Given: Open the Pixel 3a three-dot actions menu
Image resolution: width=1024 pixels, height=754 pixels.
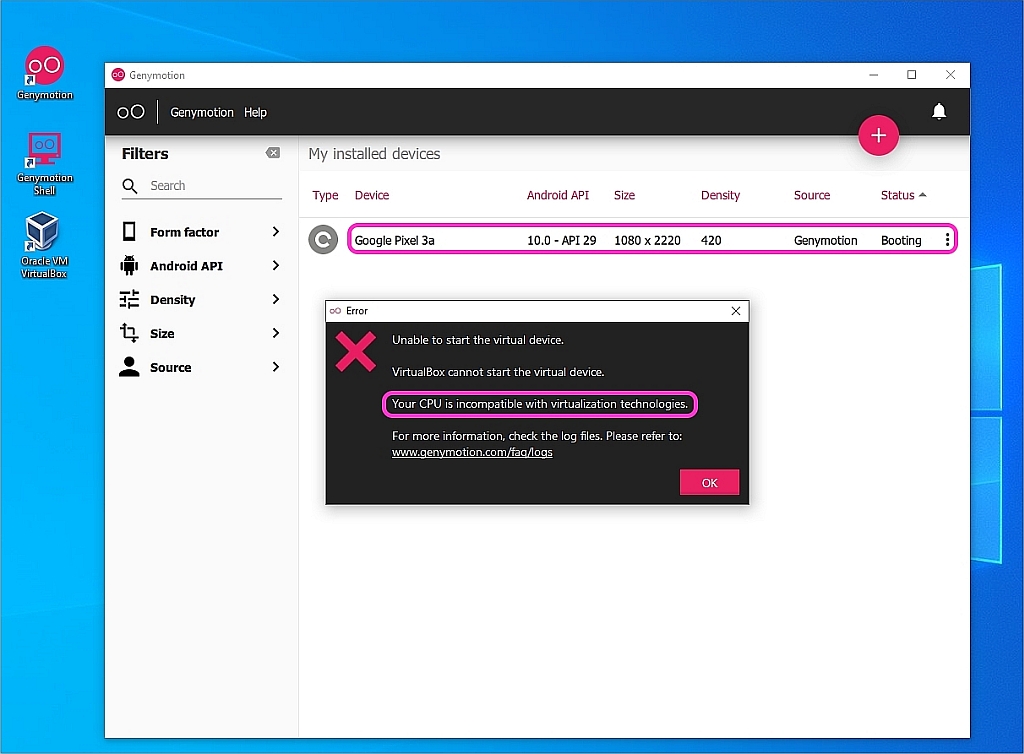Looking at the screenshot, I should 947,240.
